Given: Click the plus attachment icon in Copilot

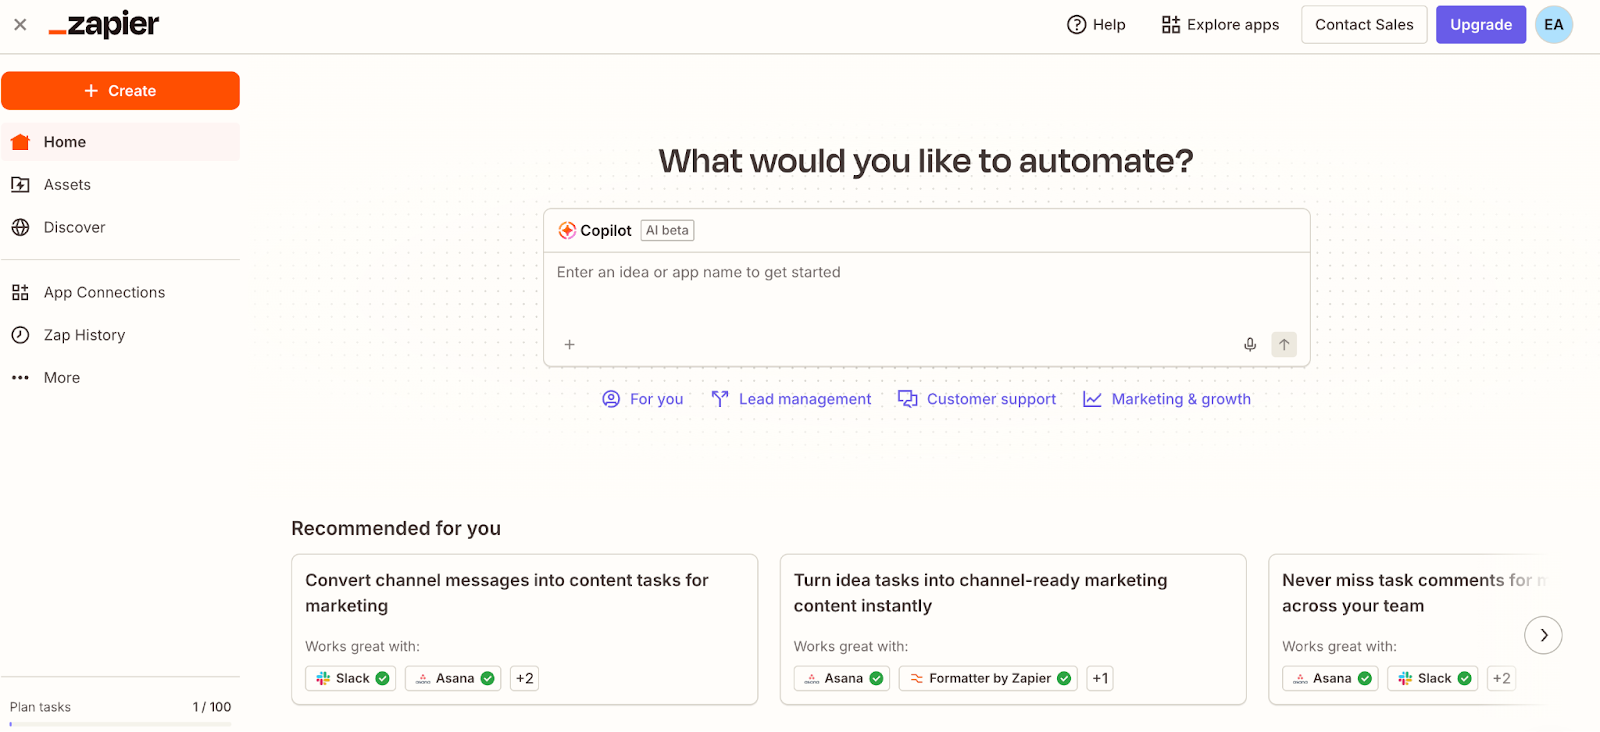Looking at the screenshot, I should pos(569,345).
